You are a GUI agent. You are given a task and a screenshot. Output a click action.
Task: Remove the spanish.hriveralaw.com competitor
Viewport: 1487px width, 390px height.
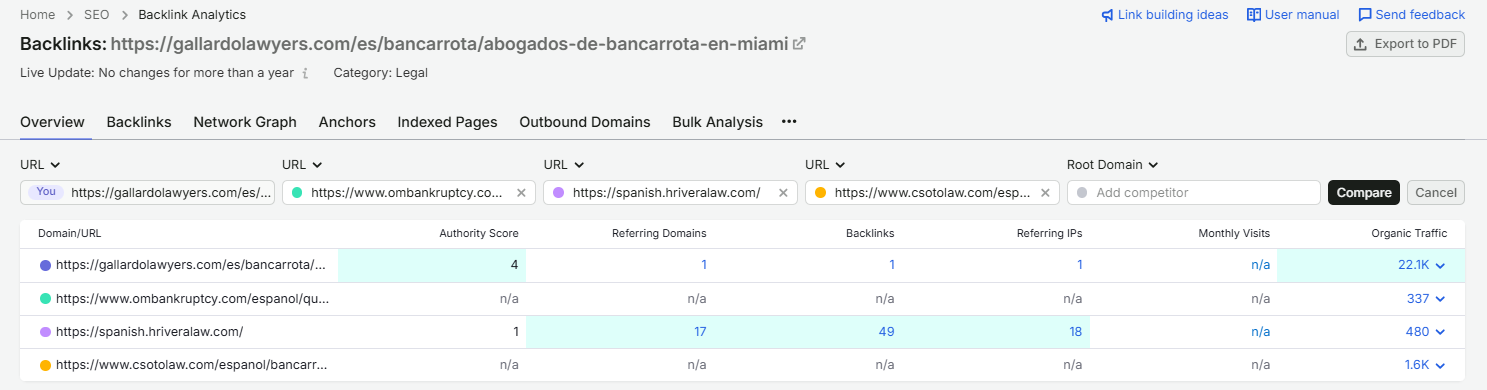point(783,193)
